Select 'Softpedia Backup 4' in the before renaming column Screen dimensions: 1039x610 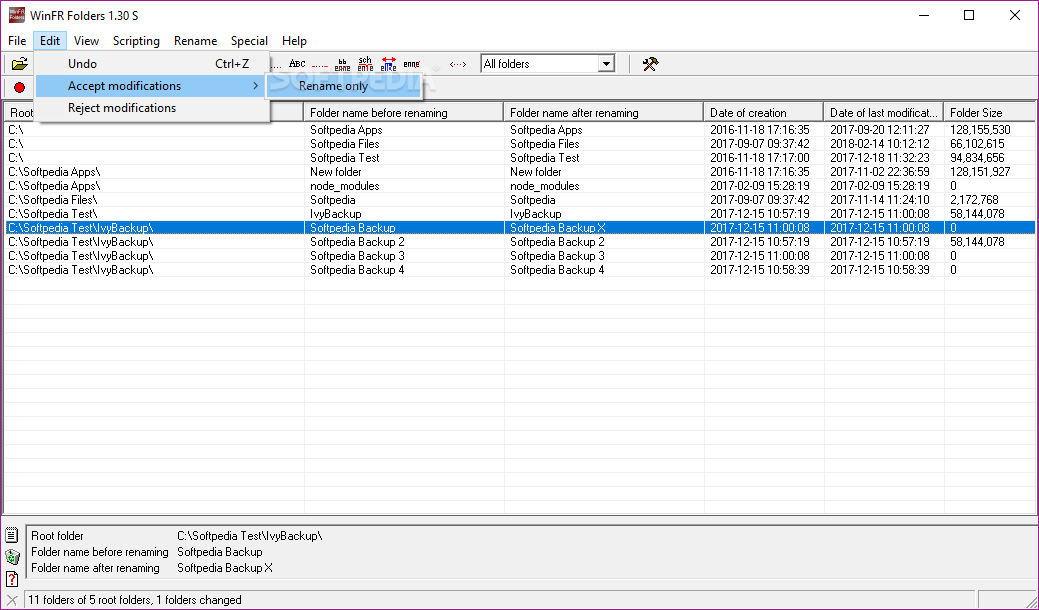tap(357, 270)
